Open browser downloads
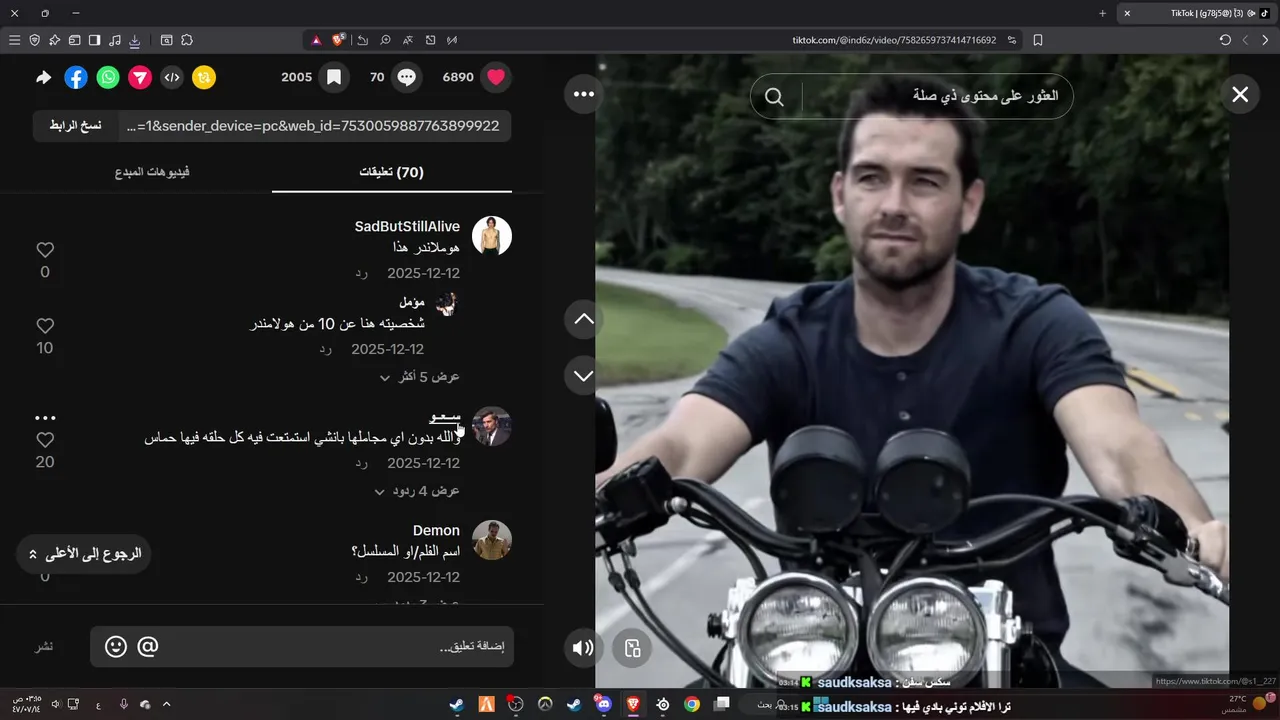The width and height of the screenshot is (1280, 720). coord(134,40)
